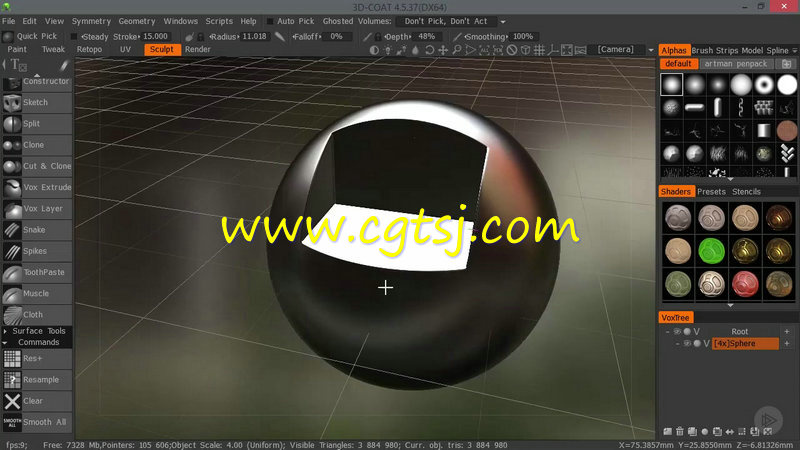Viewport: 800px width, 450px height.
Task: Click the rotate camera icon
Action: [430, 50]
